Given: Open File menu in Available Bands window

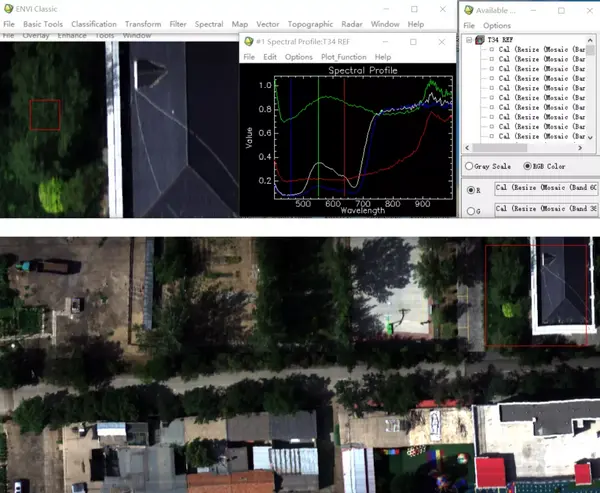Looking at the screenshot, I should (x=469, y=26).
